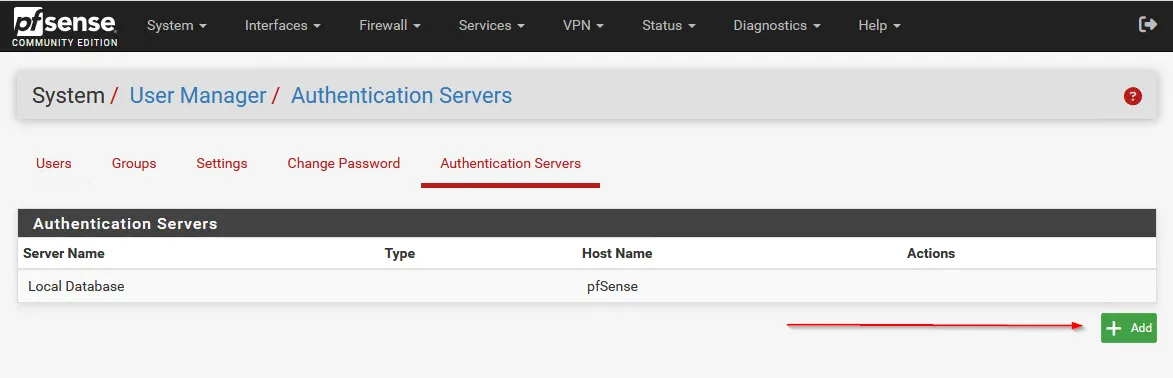The image size is (1173, 378).
Task: Select the Authentication Servers tab
Action: click(x=510, y=163)
